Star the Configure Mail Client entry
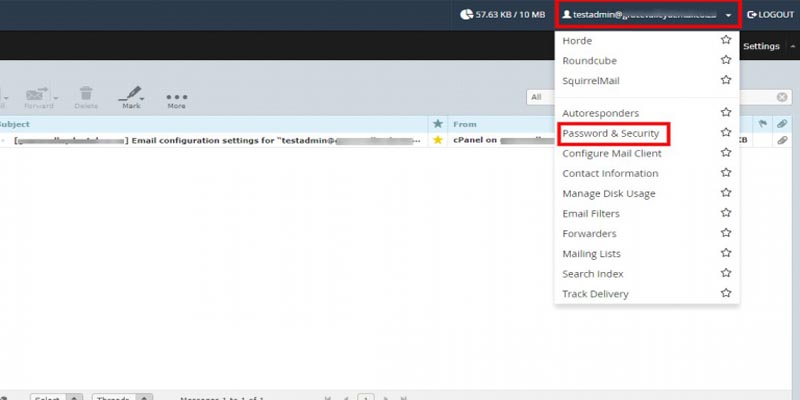The image size is (800, 400). [x=726, y=153]
